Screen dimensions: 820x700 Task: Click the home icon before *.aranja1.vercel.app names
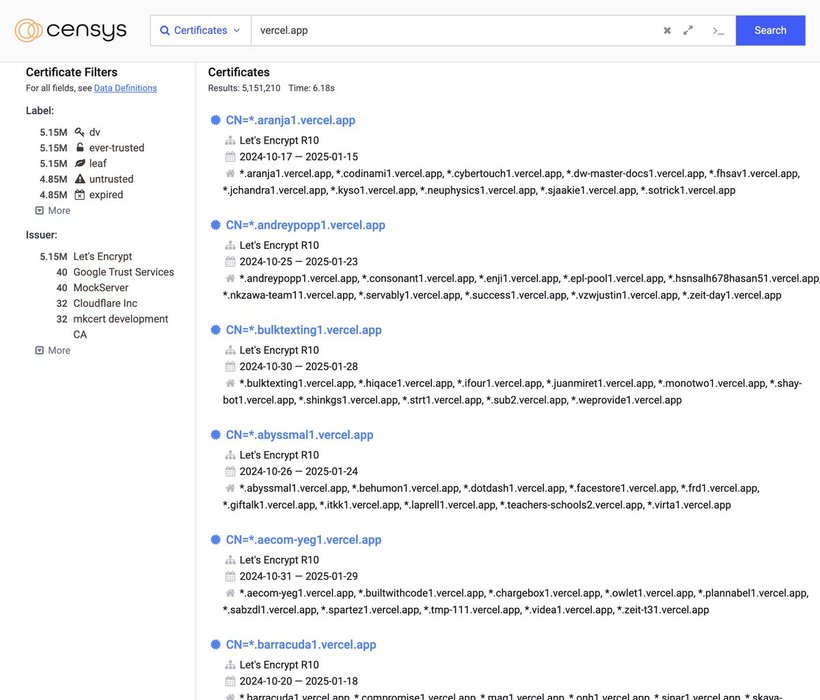point(230,173)
